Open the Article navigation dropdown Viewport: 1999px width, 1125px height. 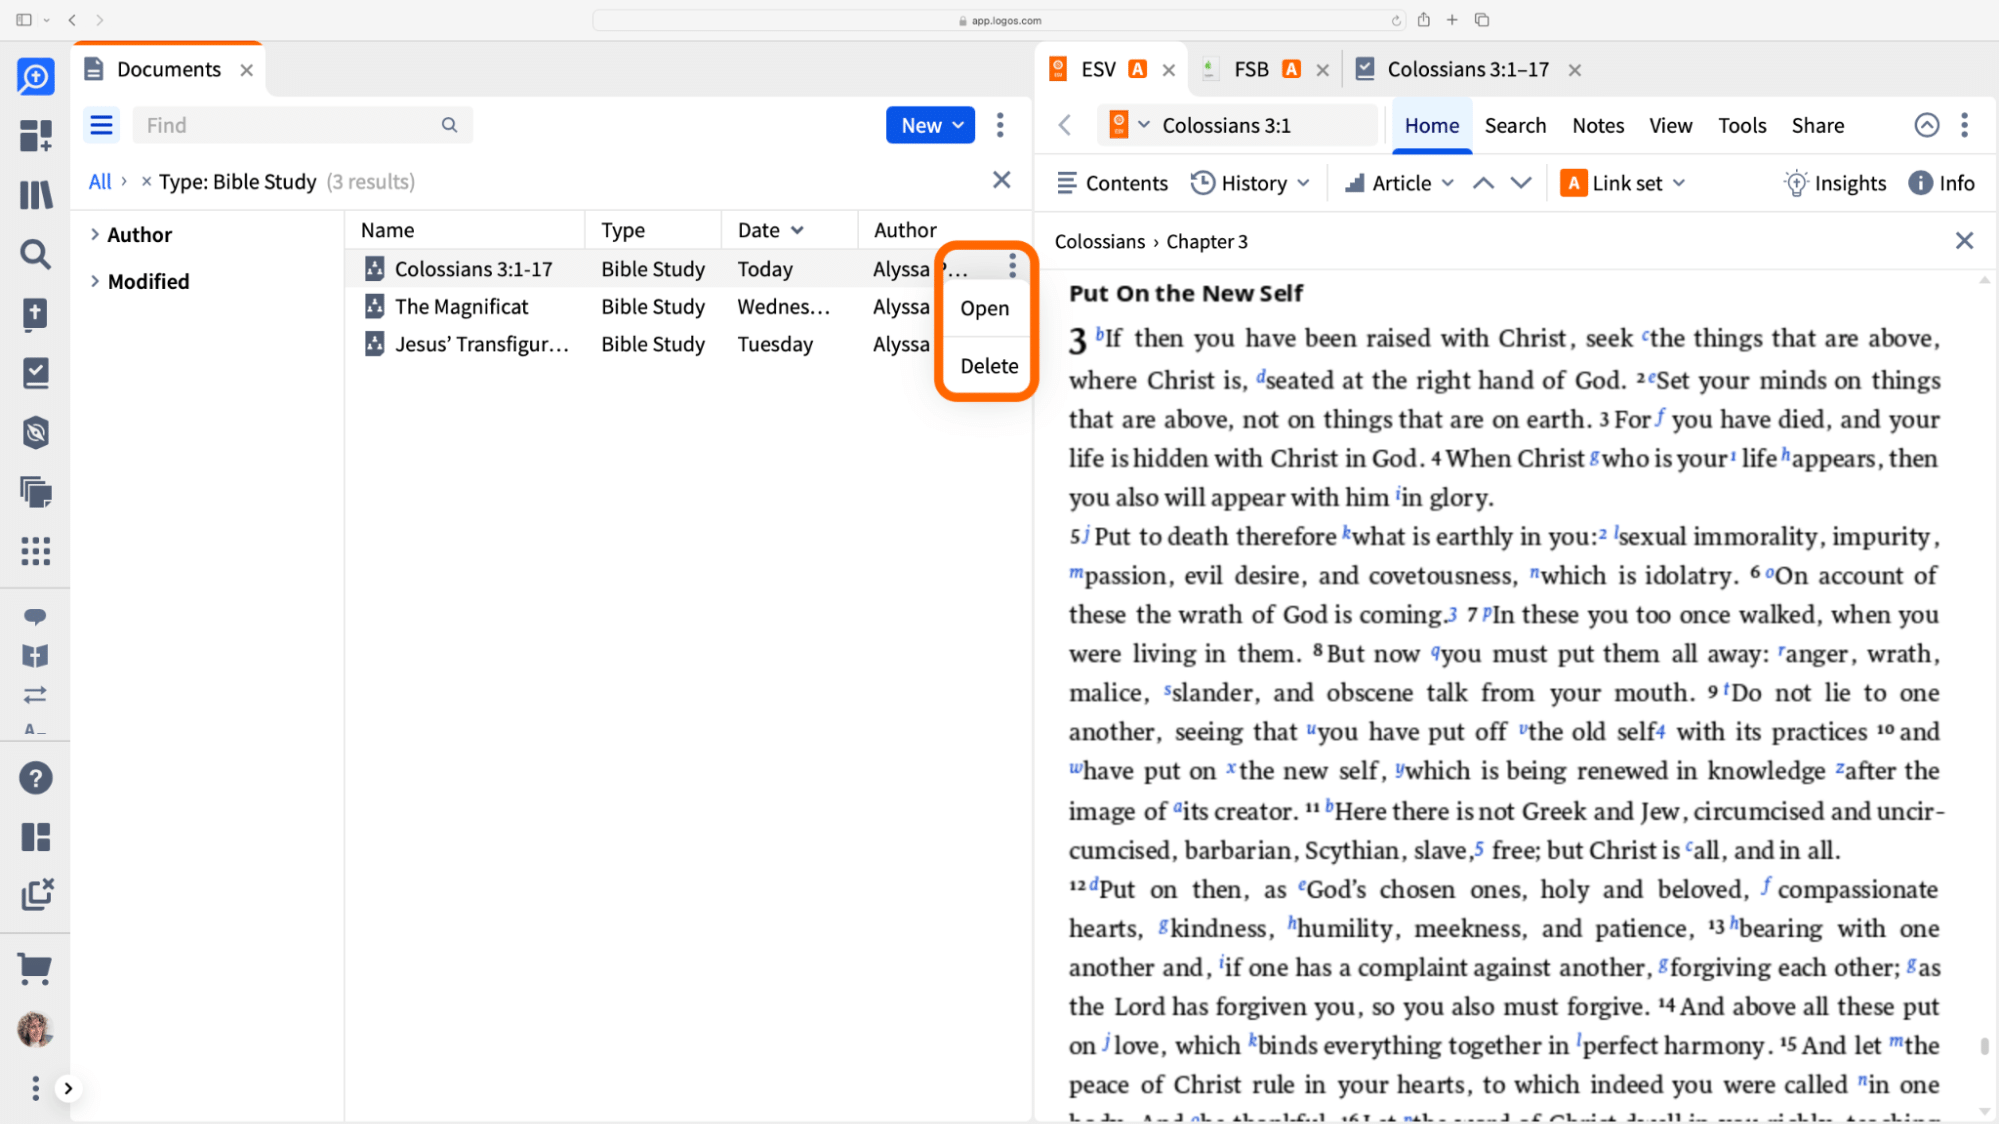(1399, 183)
